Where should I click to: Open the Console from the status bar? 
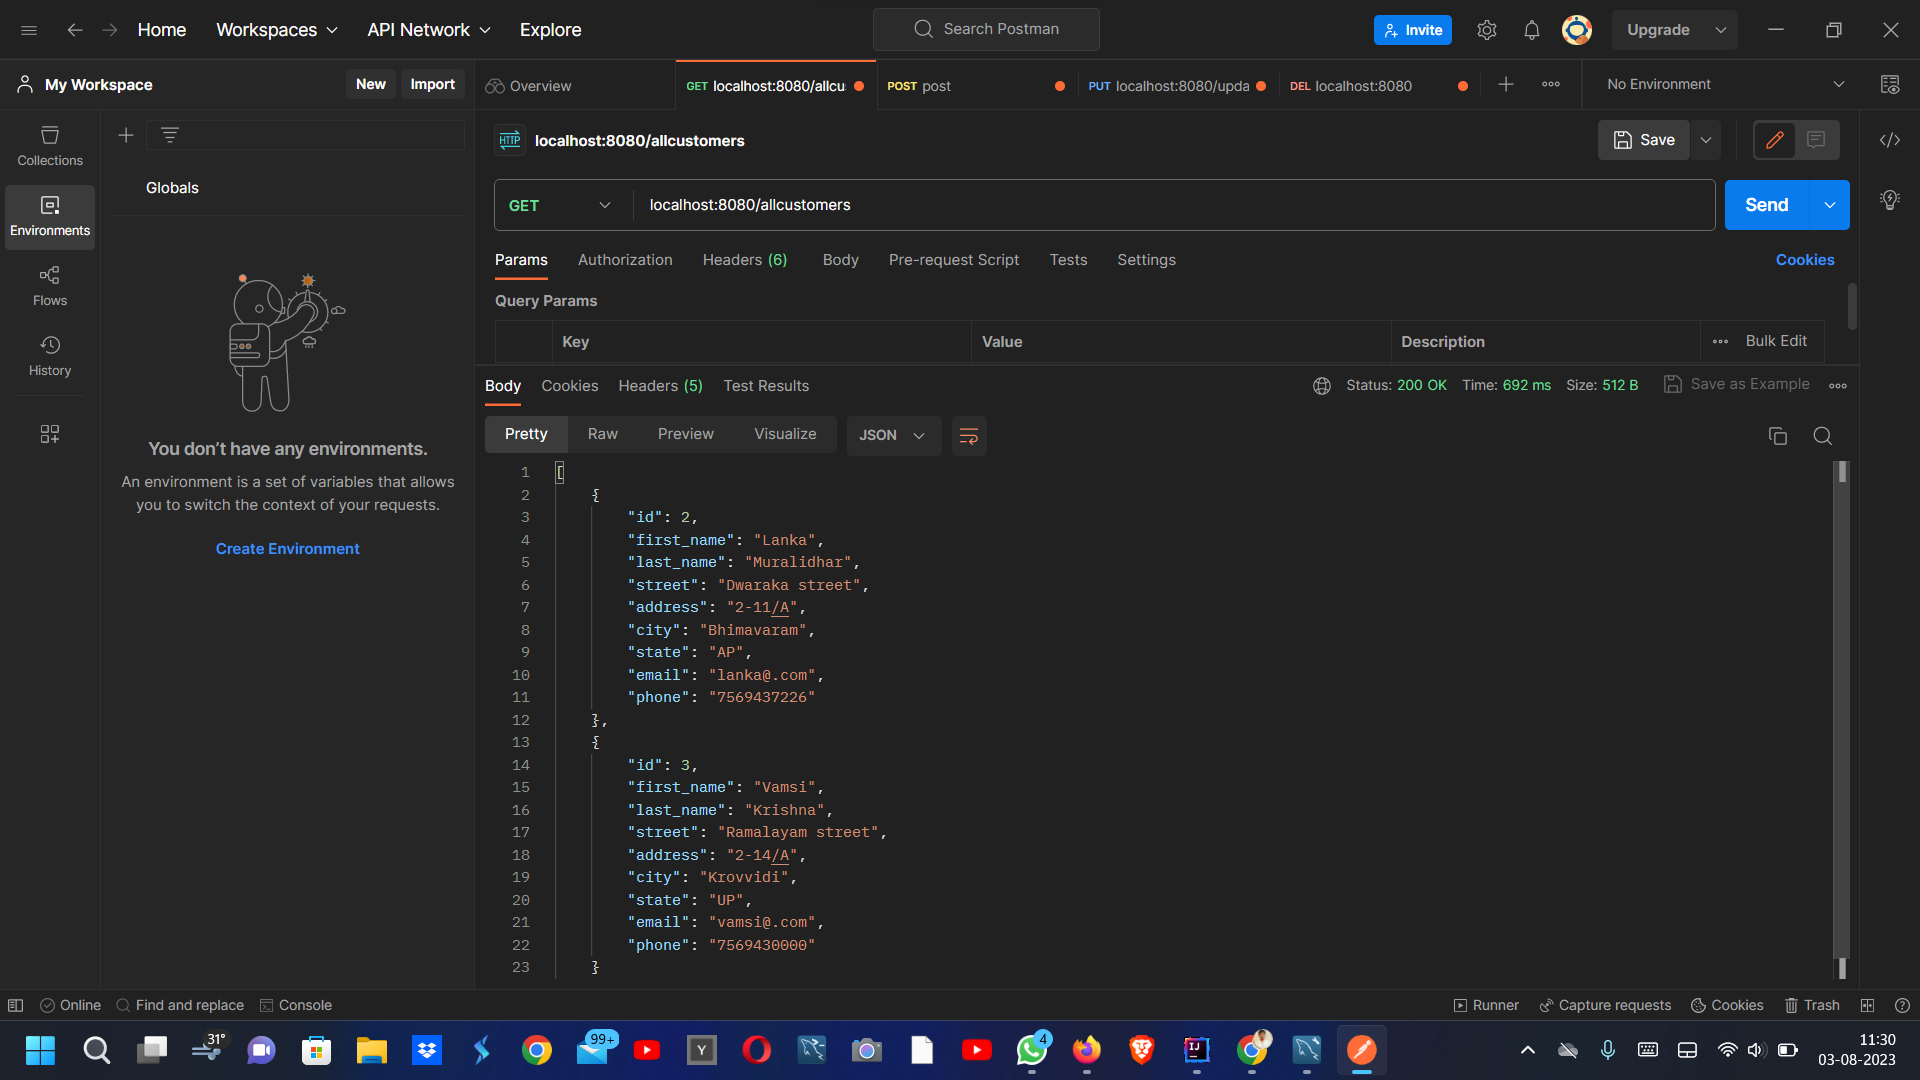coord(296,1005)
